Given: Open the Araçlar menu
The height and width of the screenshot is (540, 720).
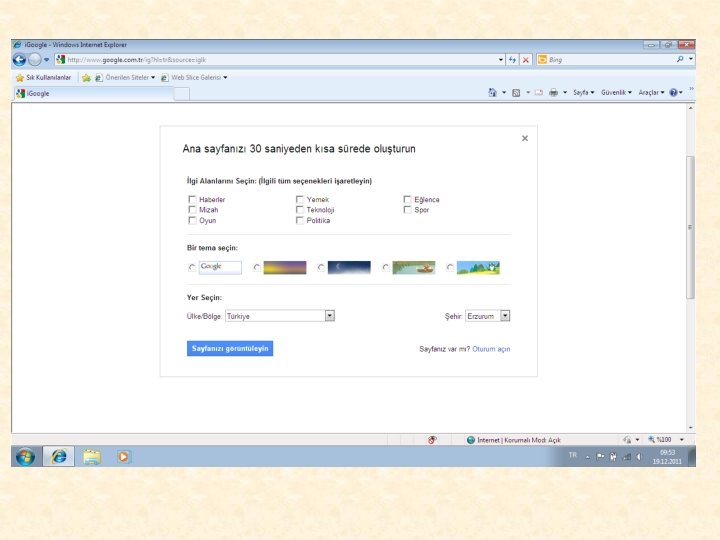Looking at the screenshot, I should (651, 93).
